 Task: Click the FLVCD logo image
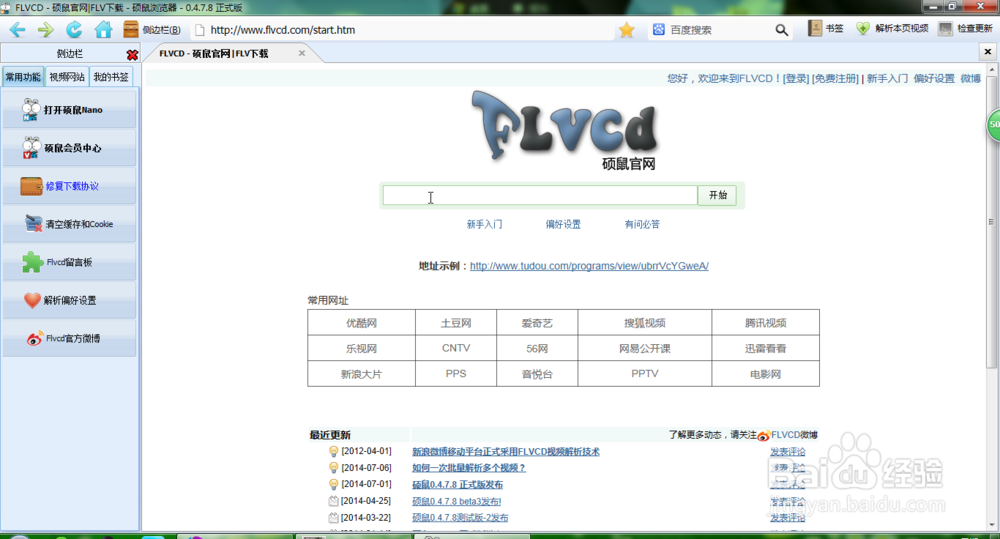pyautogui.click(x=565, y=130)
